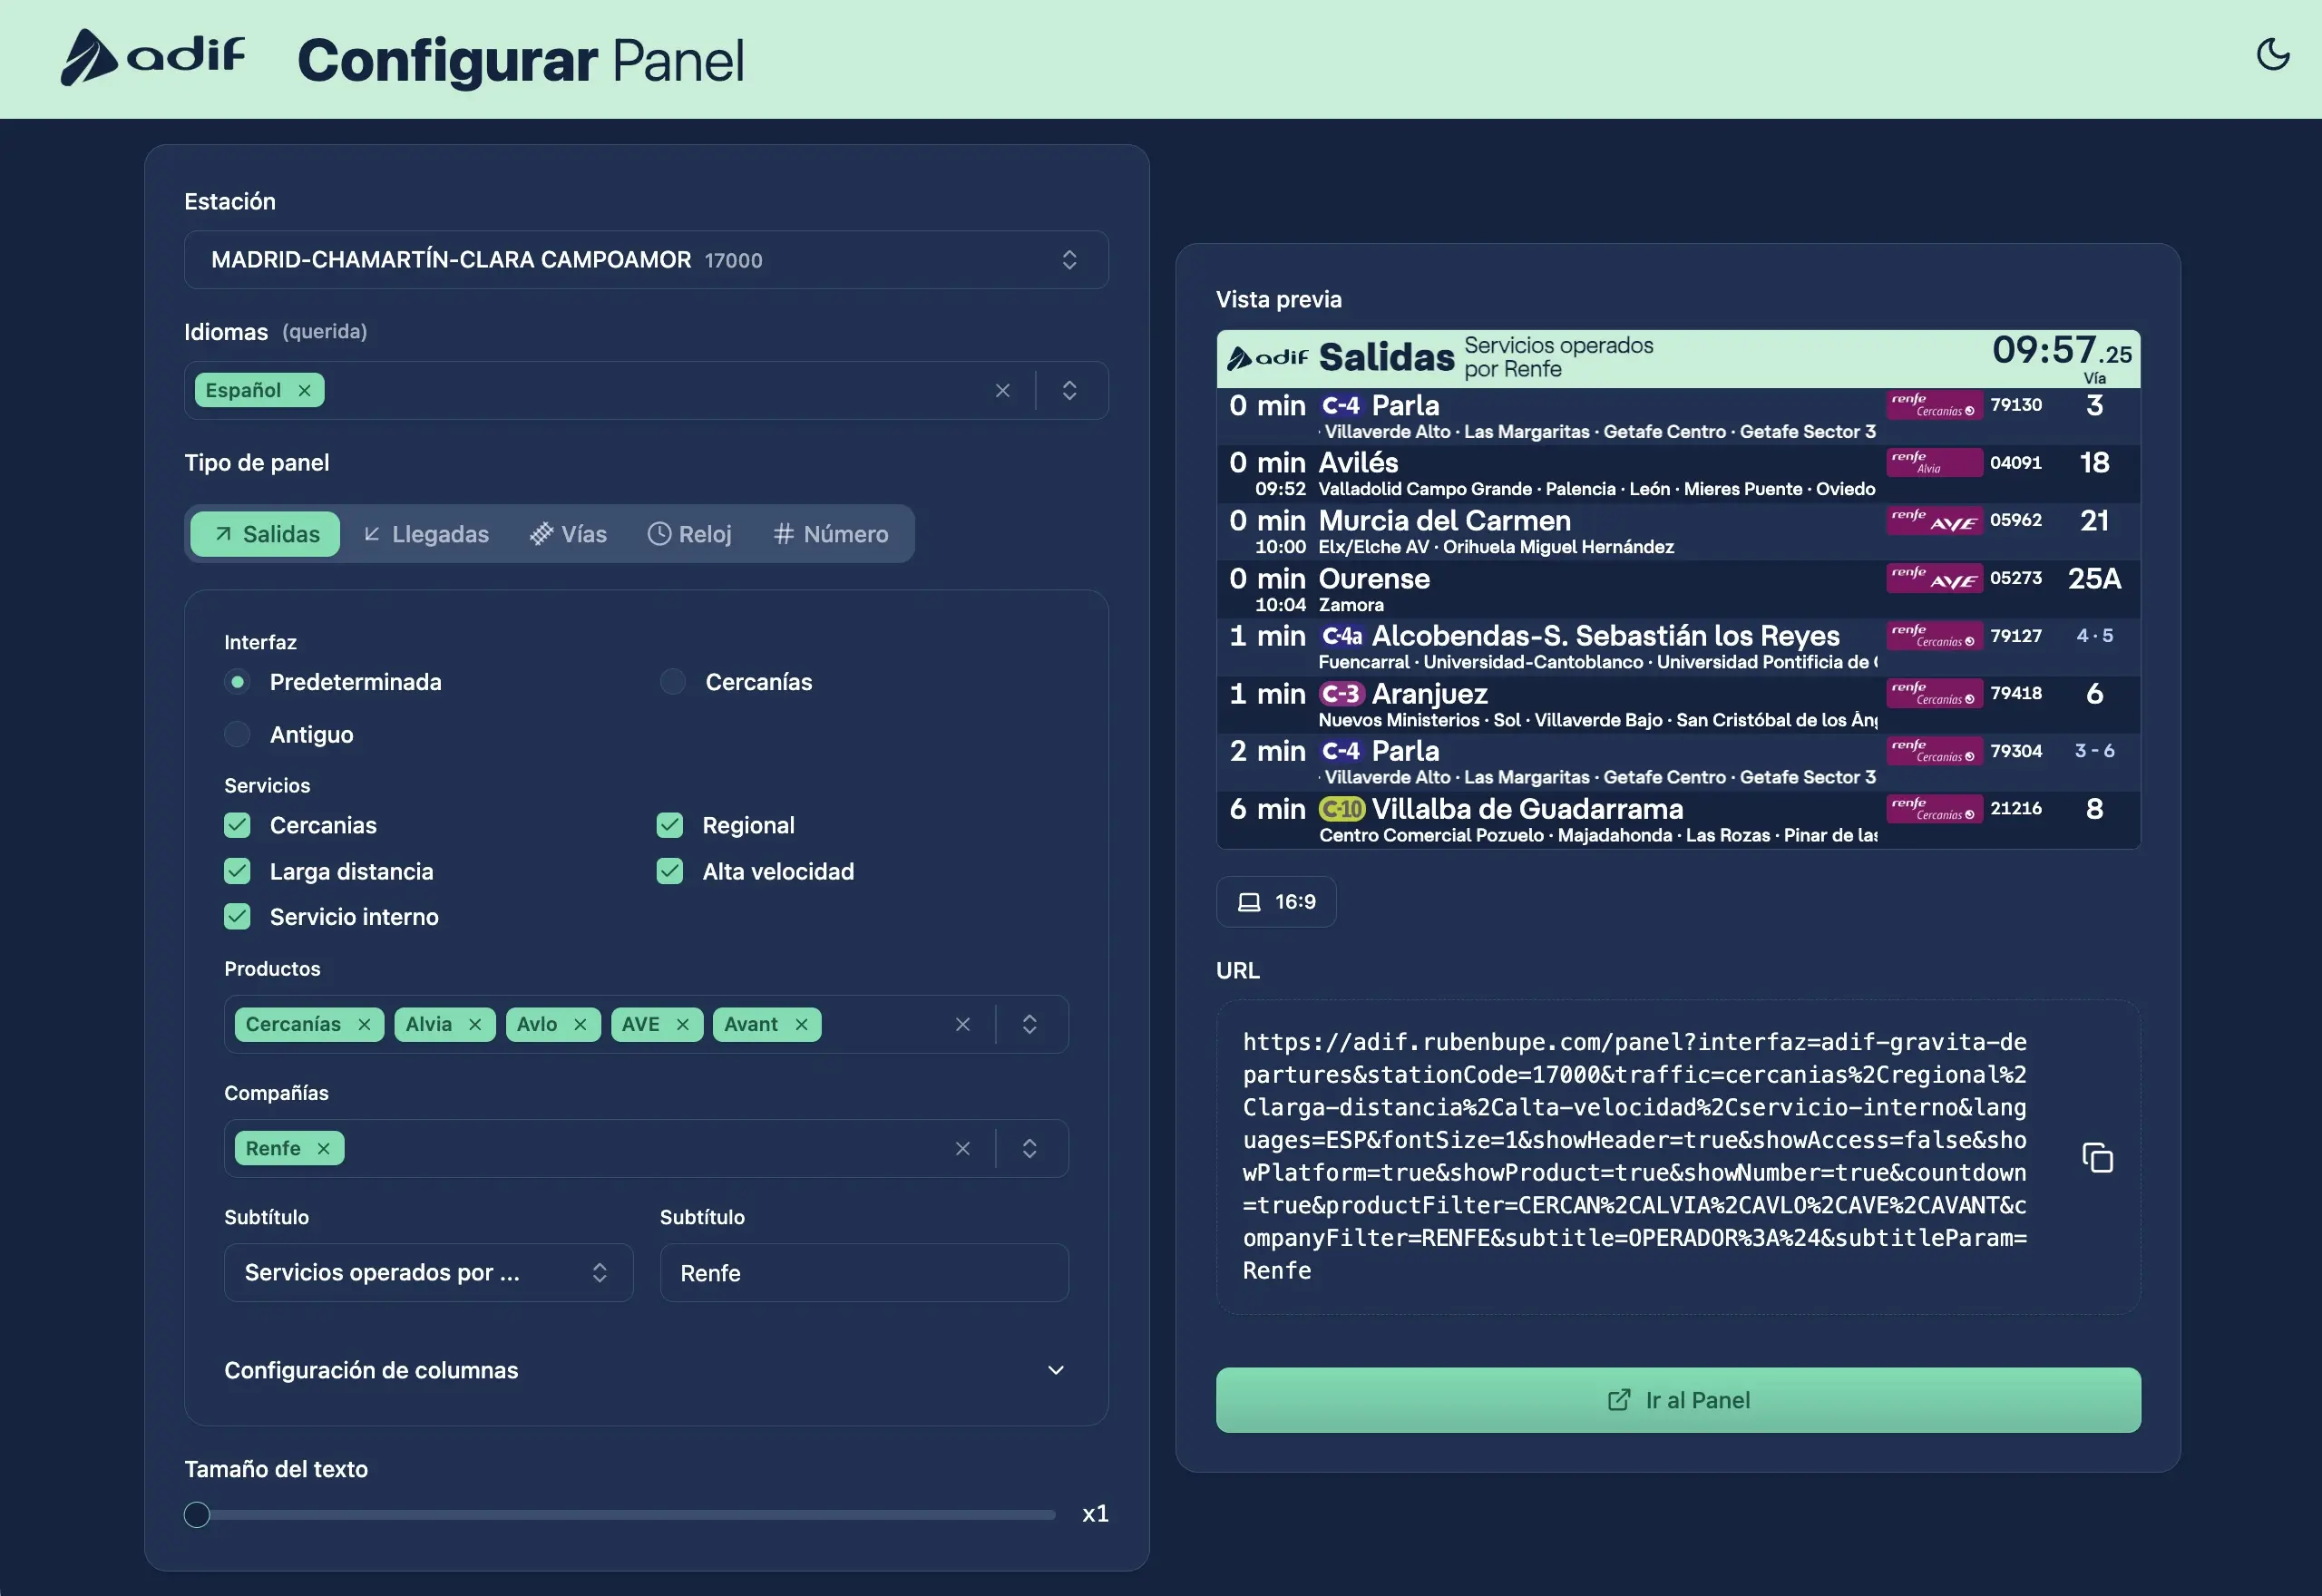Move the Tamaño del texto slider handle
Viewport: 2322px width, 1596px height.
coord(197,1516)
